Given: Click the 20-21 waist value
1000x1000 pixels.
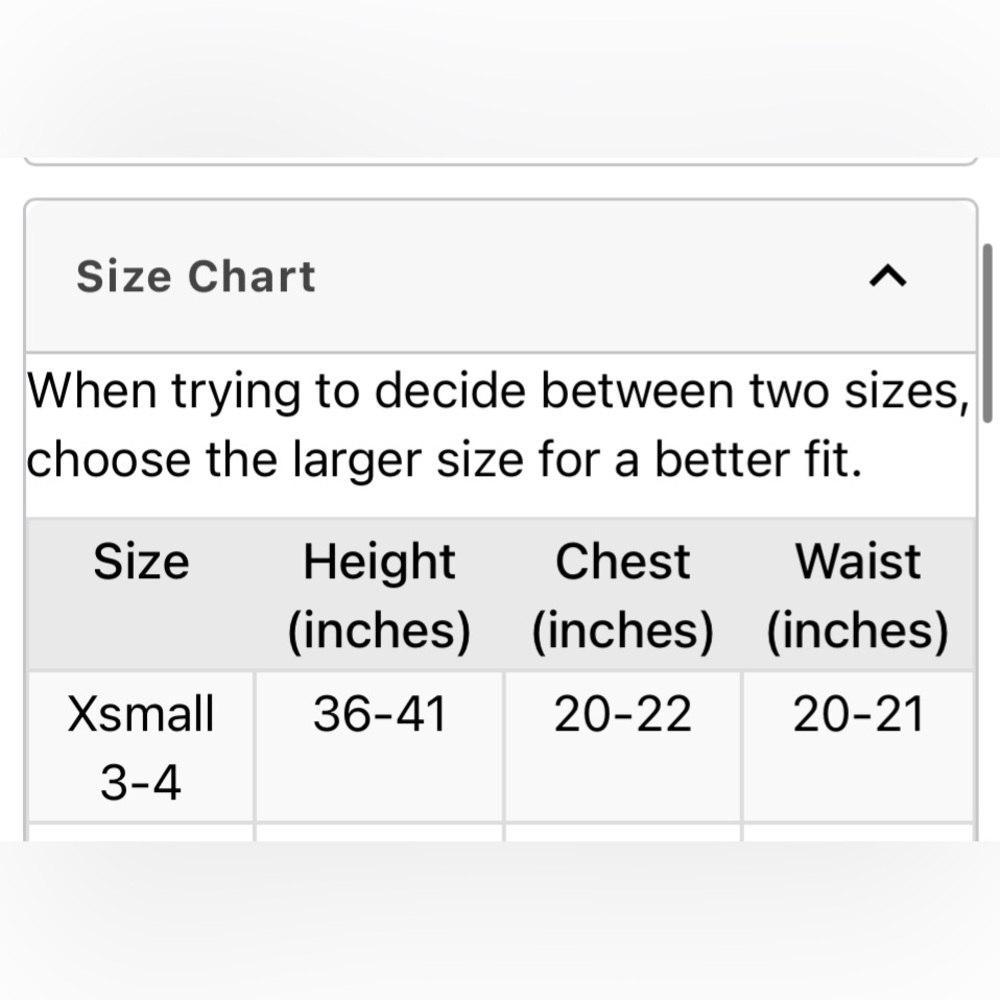Looking at the screenshot, I should point(858,714).
